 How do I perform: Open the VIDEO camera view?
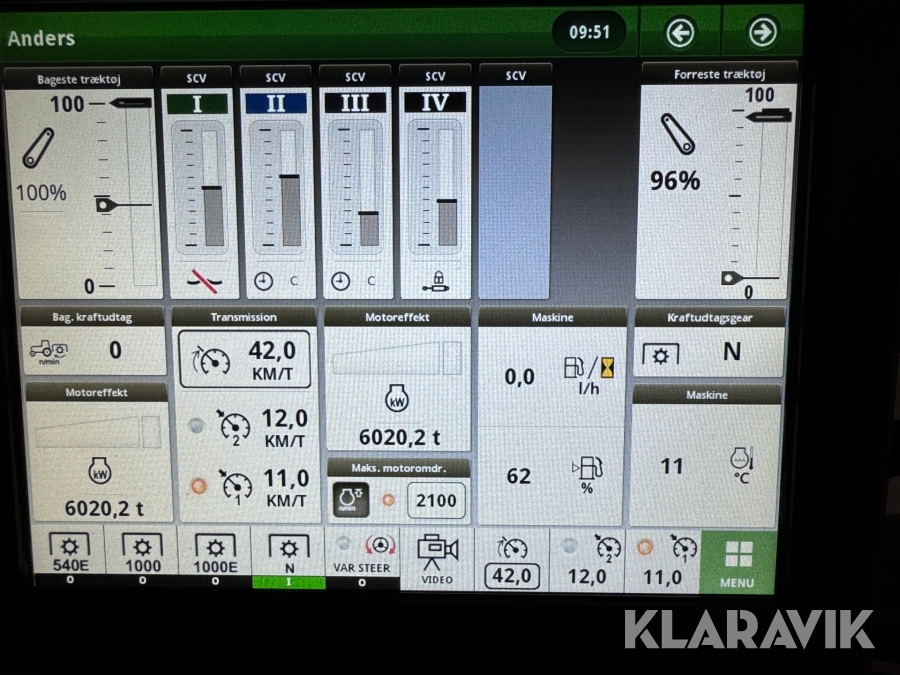click(437, 559)
